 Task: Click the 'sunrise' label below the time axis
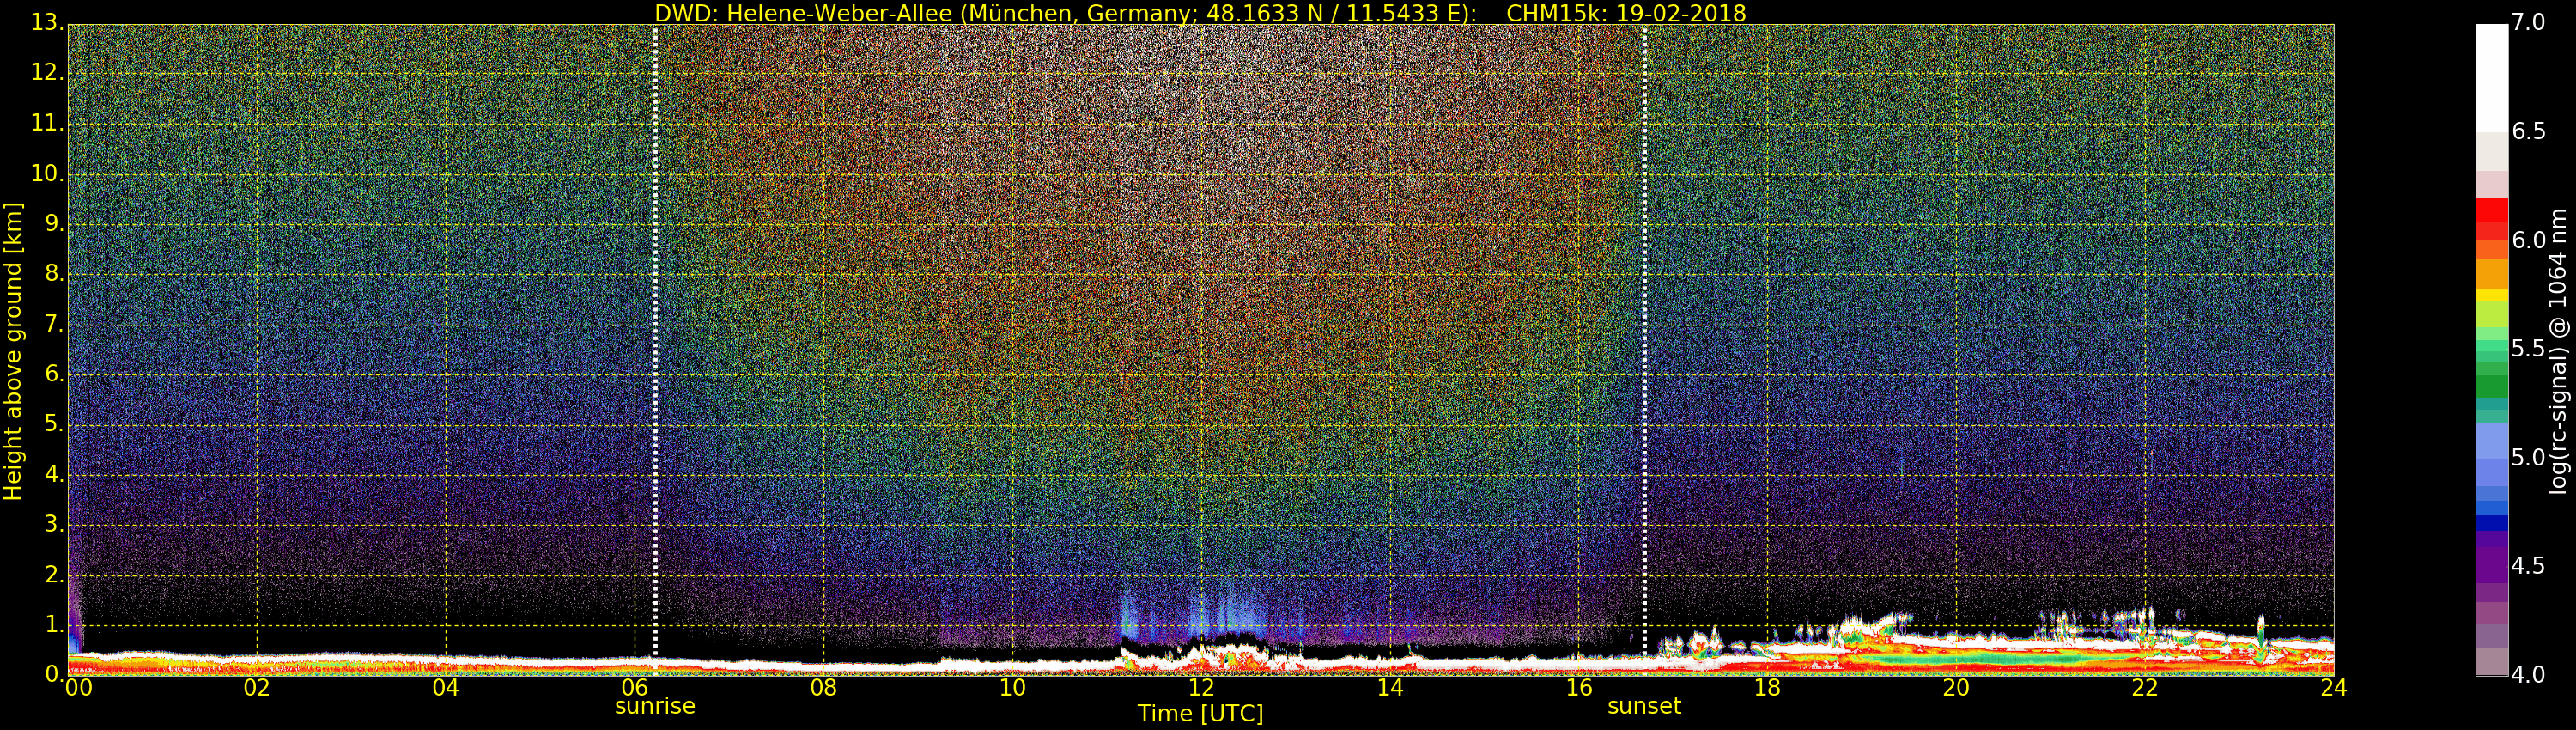[655, 706]
